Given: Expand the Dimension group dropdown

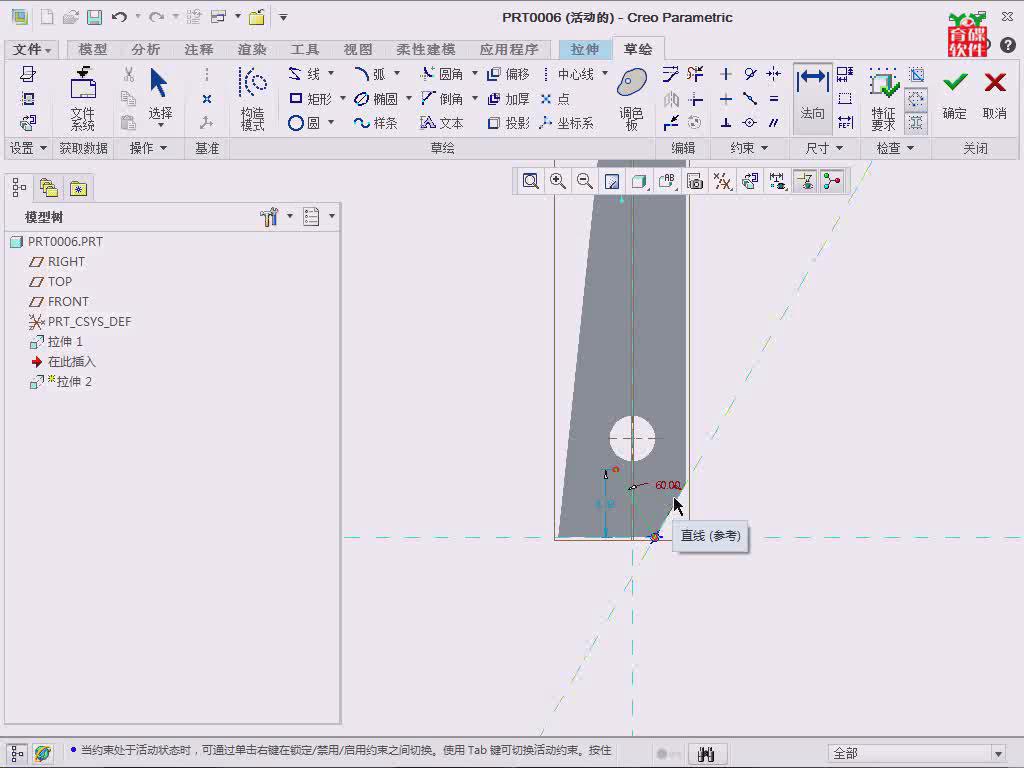Looking at the screenshot, I should coord(824,148).
